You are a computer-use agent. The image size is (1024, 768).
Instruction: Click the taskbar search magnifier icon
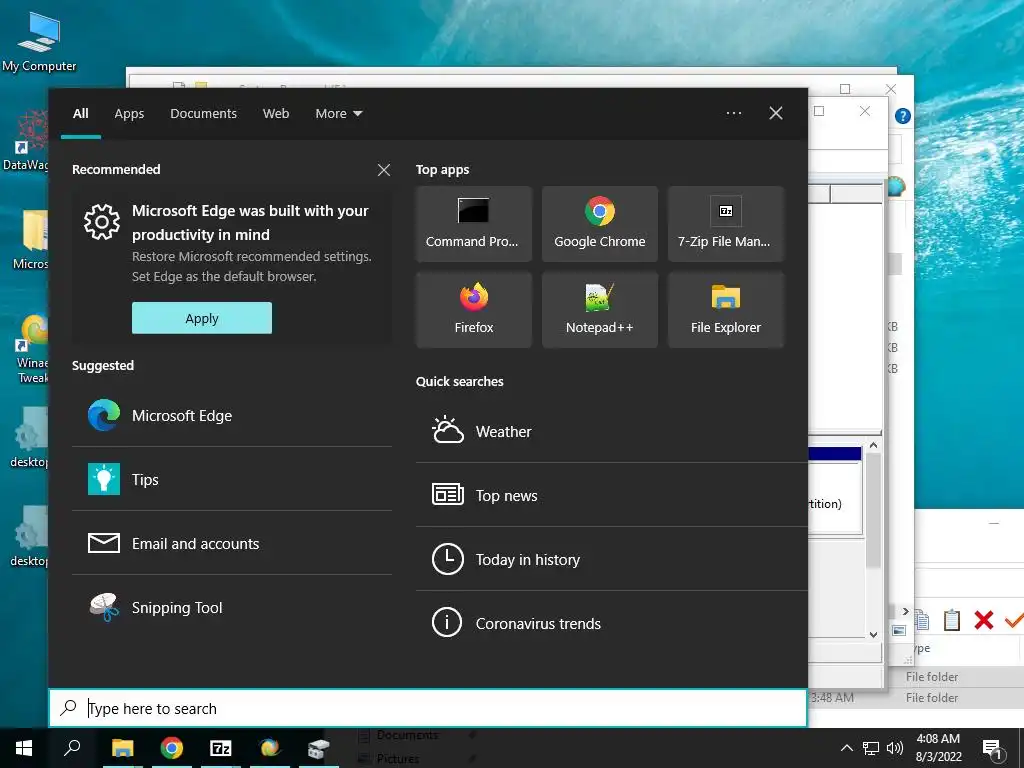click(x=72, y=748)
